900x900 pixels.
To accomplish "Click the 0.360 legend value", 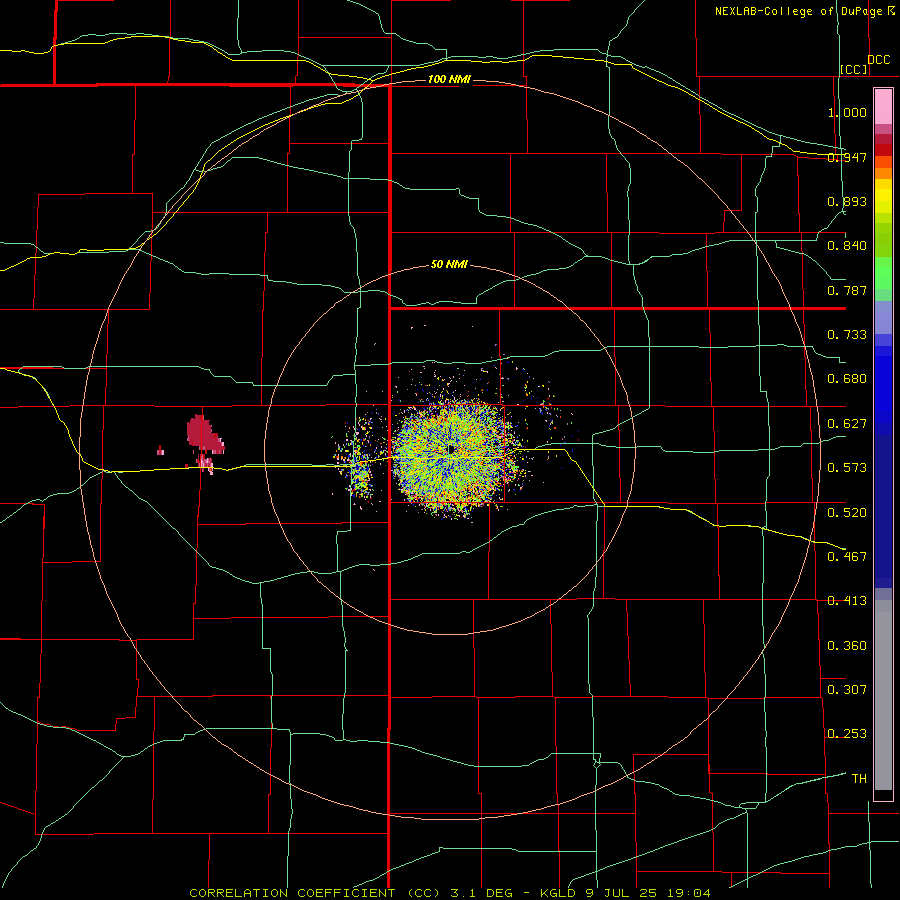I will coord(847,646).
